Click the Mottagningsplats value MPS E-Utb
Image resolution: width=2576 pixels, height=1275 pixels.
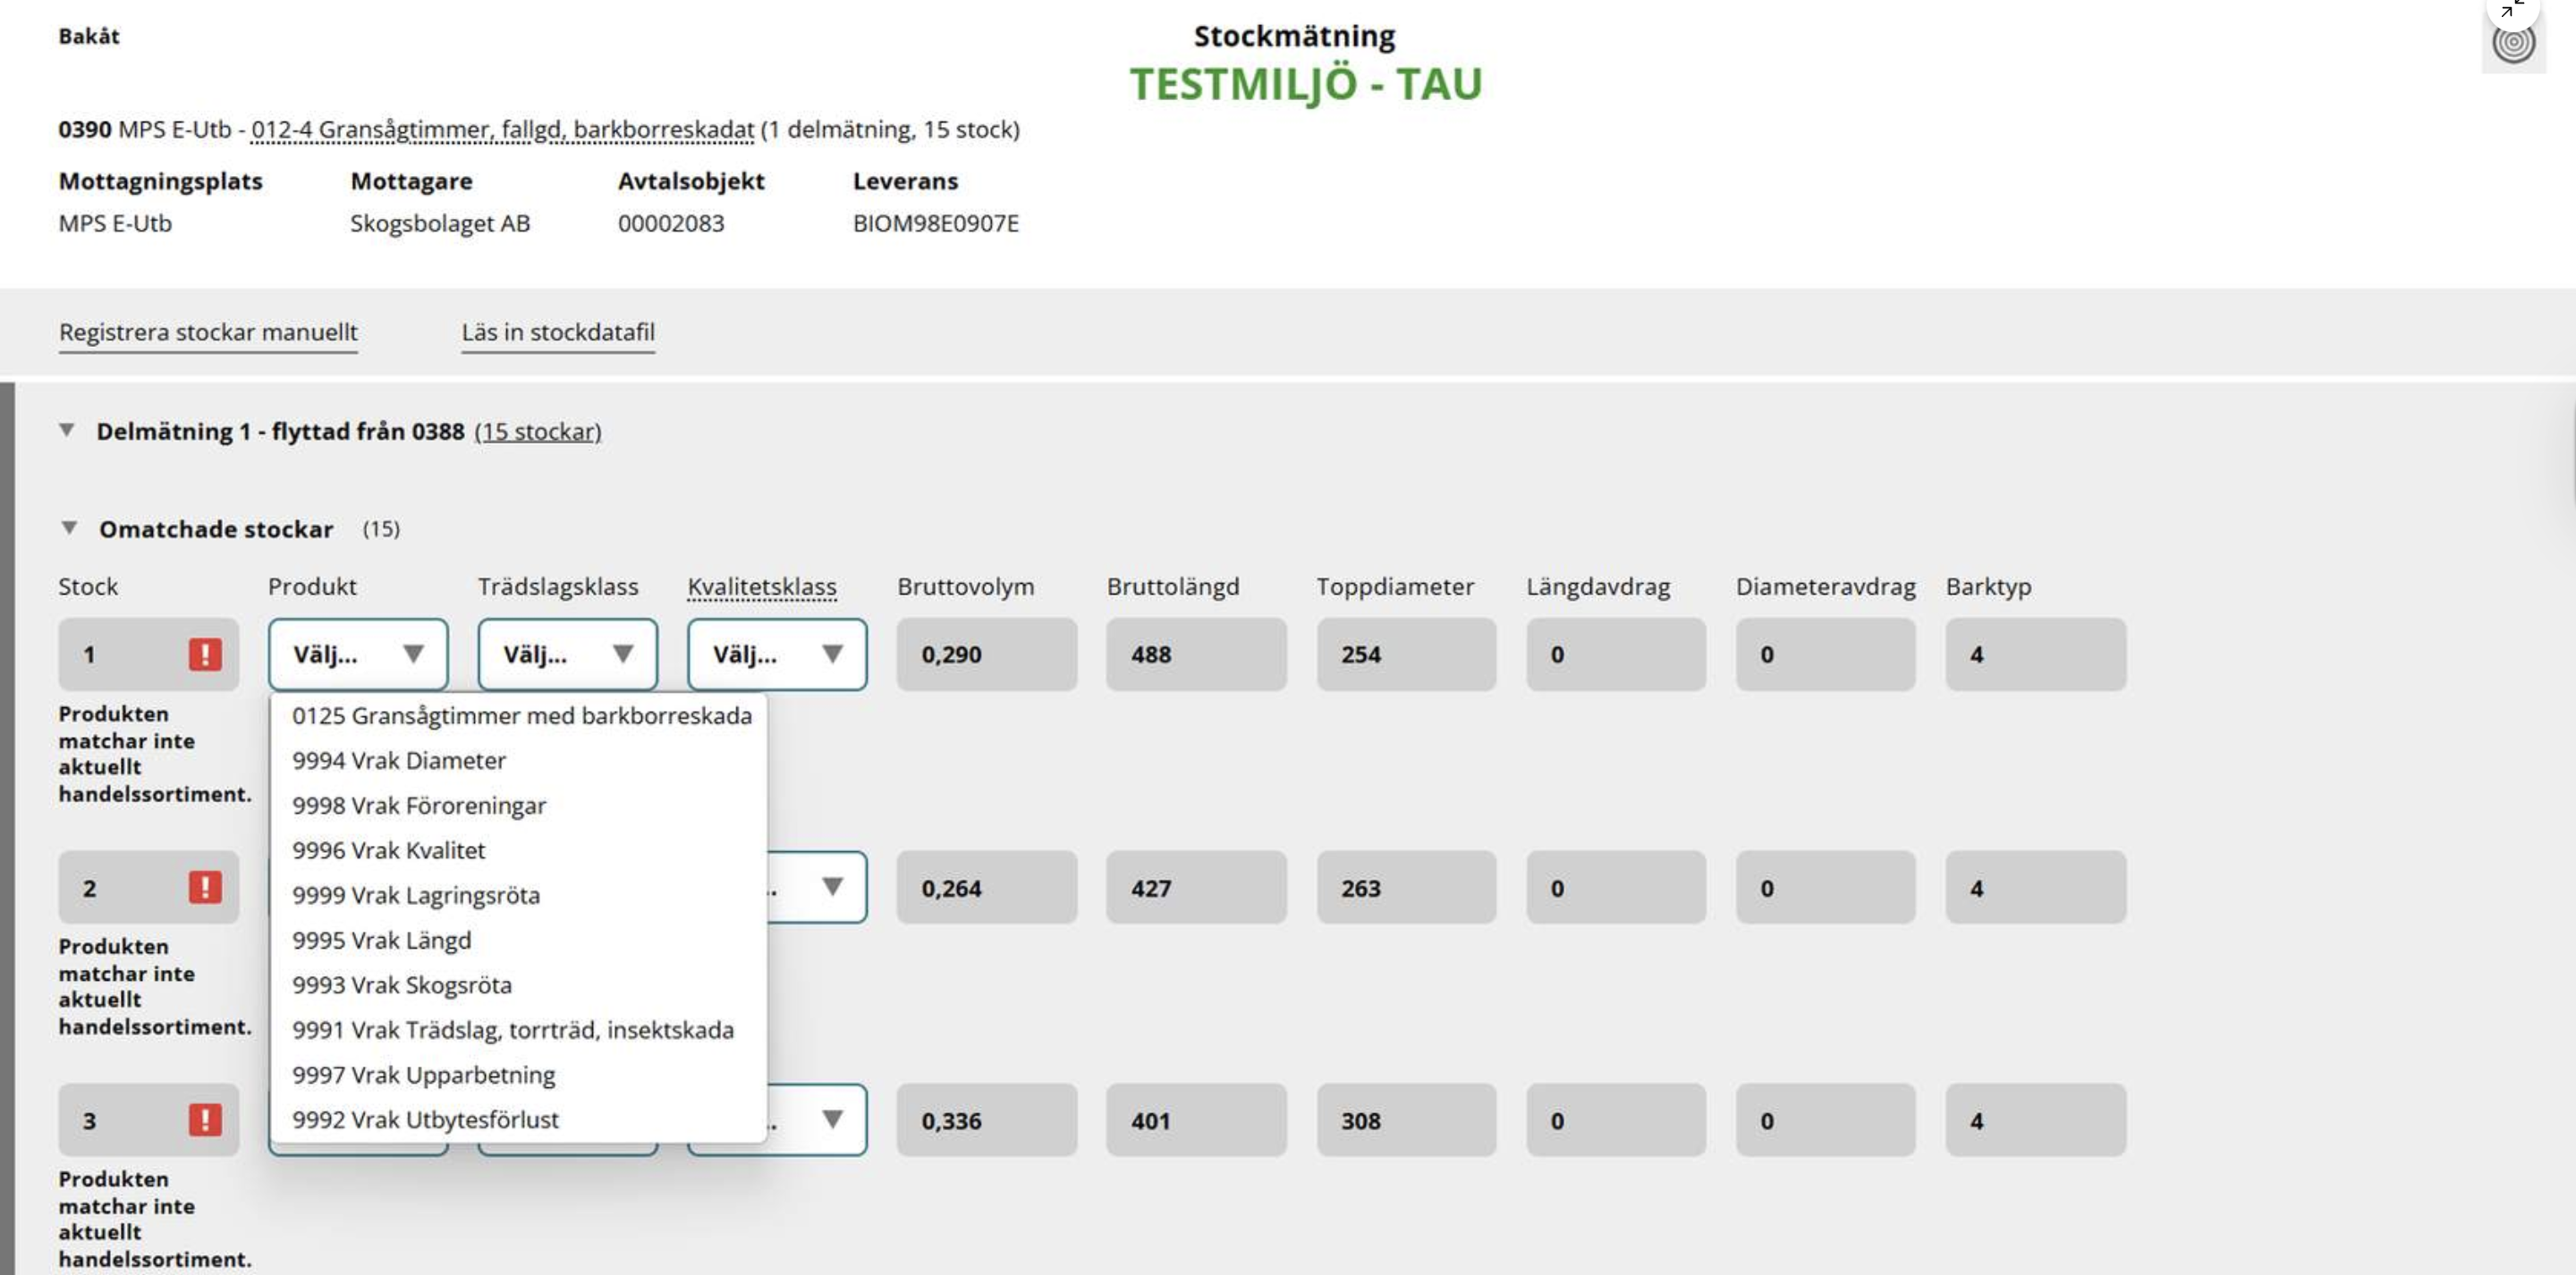click(x=115, y=223)
